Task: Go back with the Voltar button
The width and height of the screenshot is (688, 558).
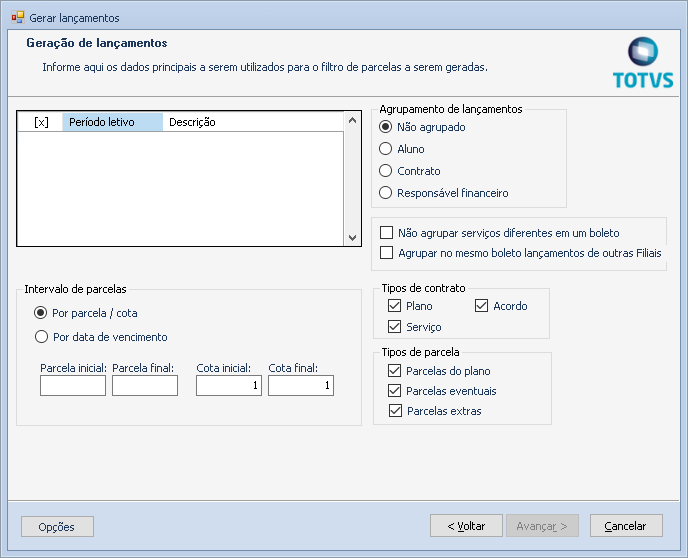Action: pyautogui.click(x=466, y=526)
